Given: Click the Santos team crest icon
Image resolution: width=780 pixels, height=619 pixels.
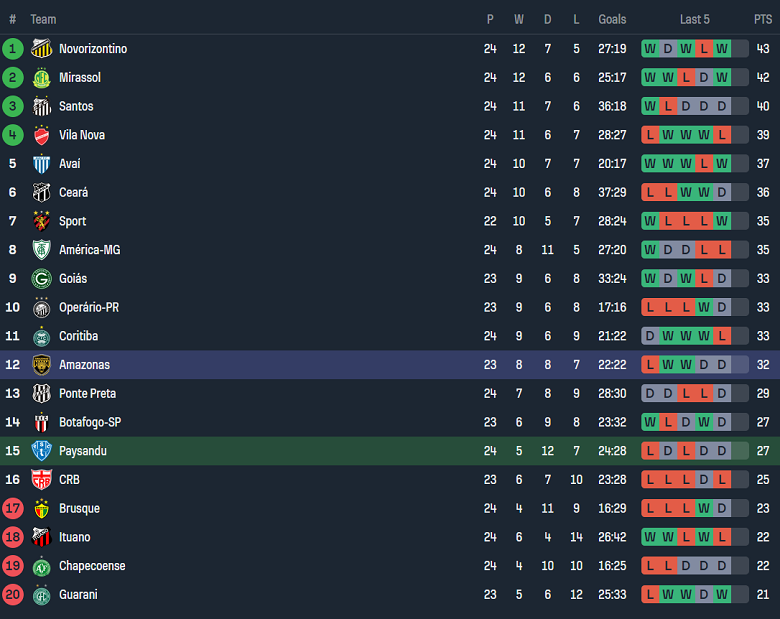Looking at the screenshot, I should [x=41, y=106].
